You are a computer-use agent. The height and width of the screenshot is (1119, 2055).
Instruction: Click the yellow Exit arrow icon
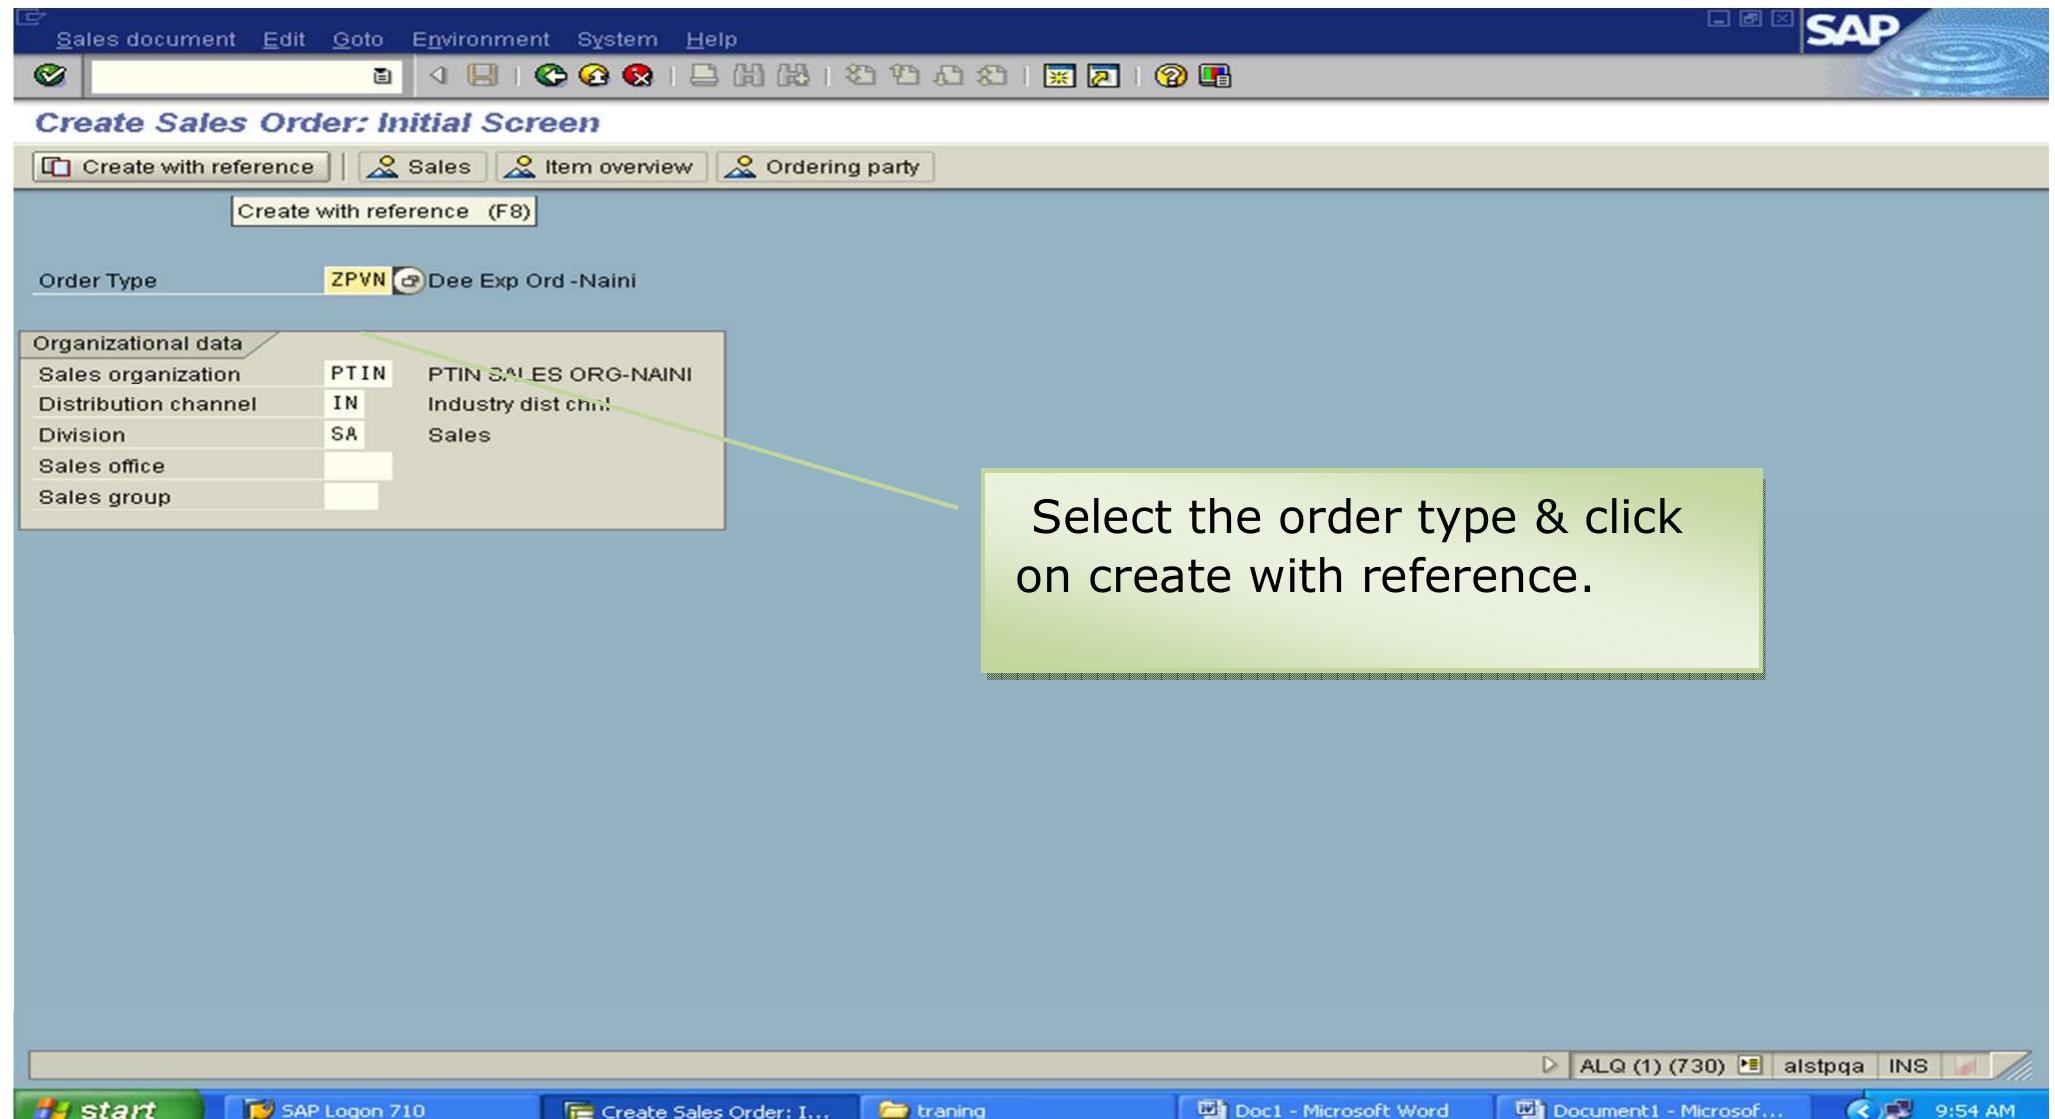click(592, 76)
